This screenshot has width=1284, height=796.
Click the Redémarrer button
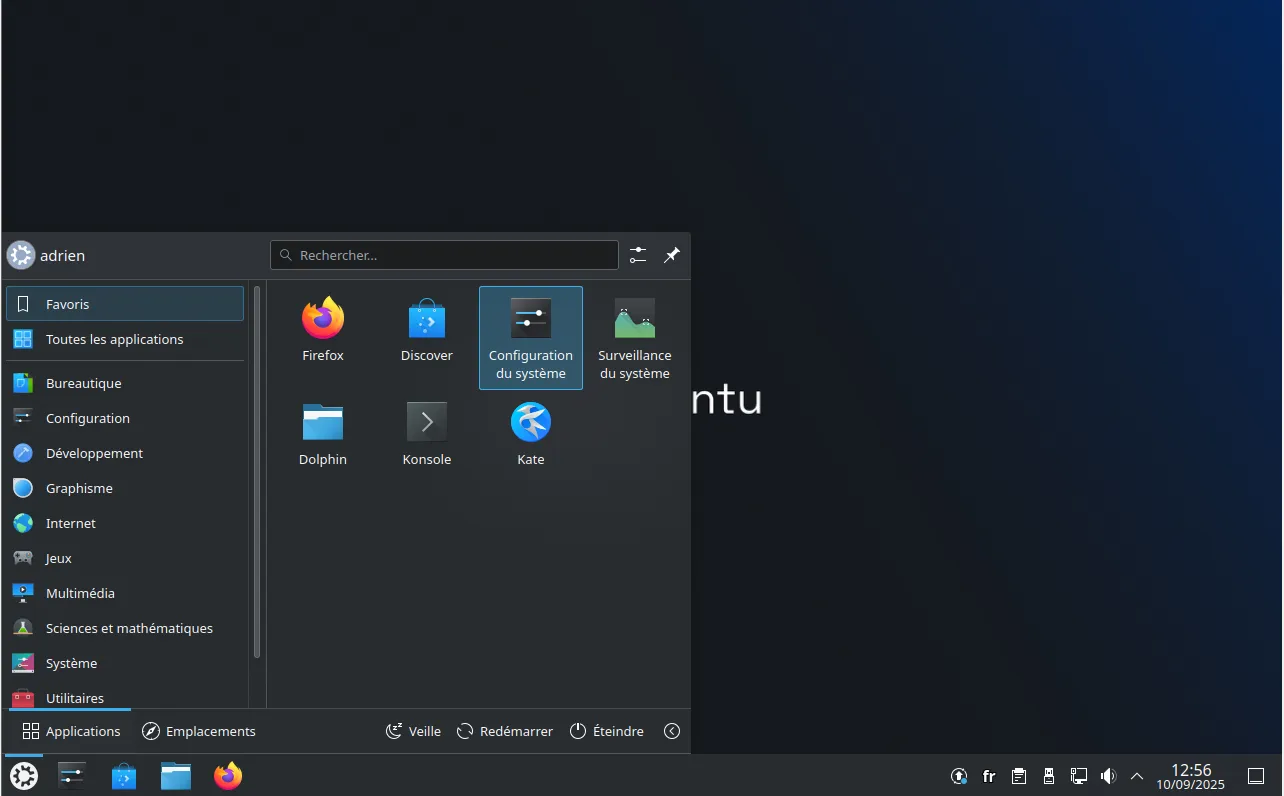coord(505,731)
